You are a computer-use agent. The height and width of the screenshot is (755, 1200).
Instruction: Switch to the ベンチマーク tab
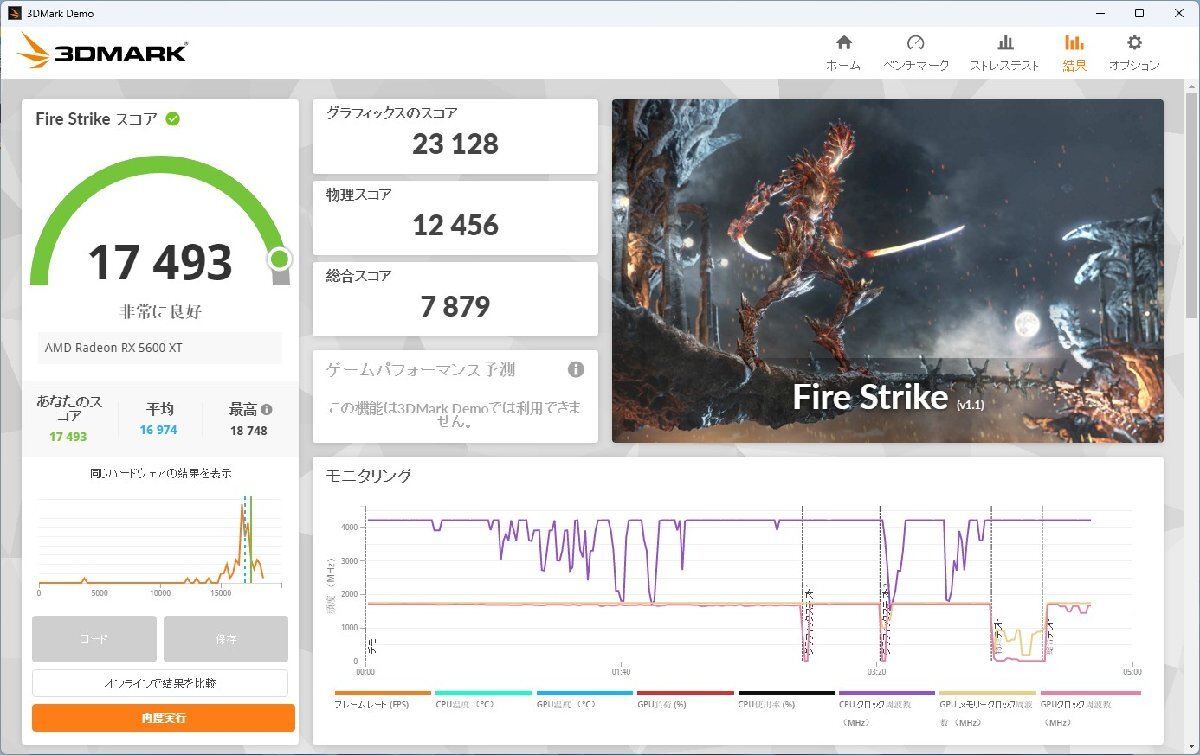(x=915, y=53)
